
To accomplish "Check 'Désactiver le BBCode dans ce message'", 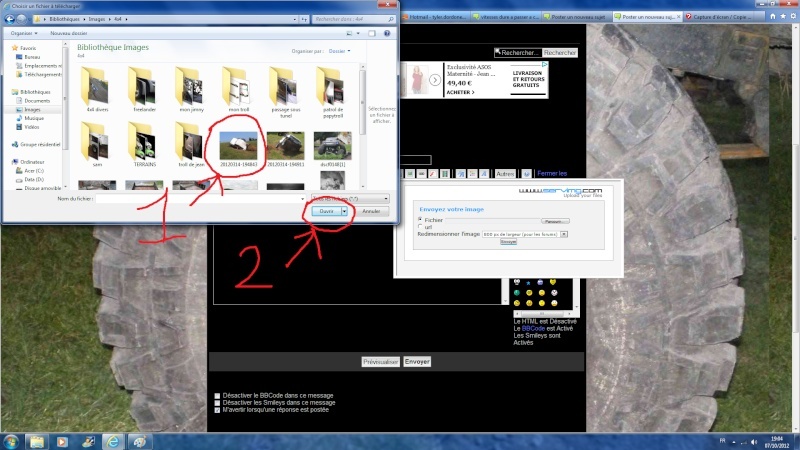I will pyautogui.click(x=217, y=396).
